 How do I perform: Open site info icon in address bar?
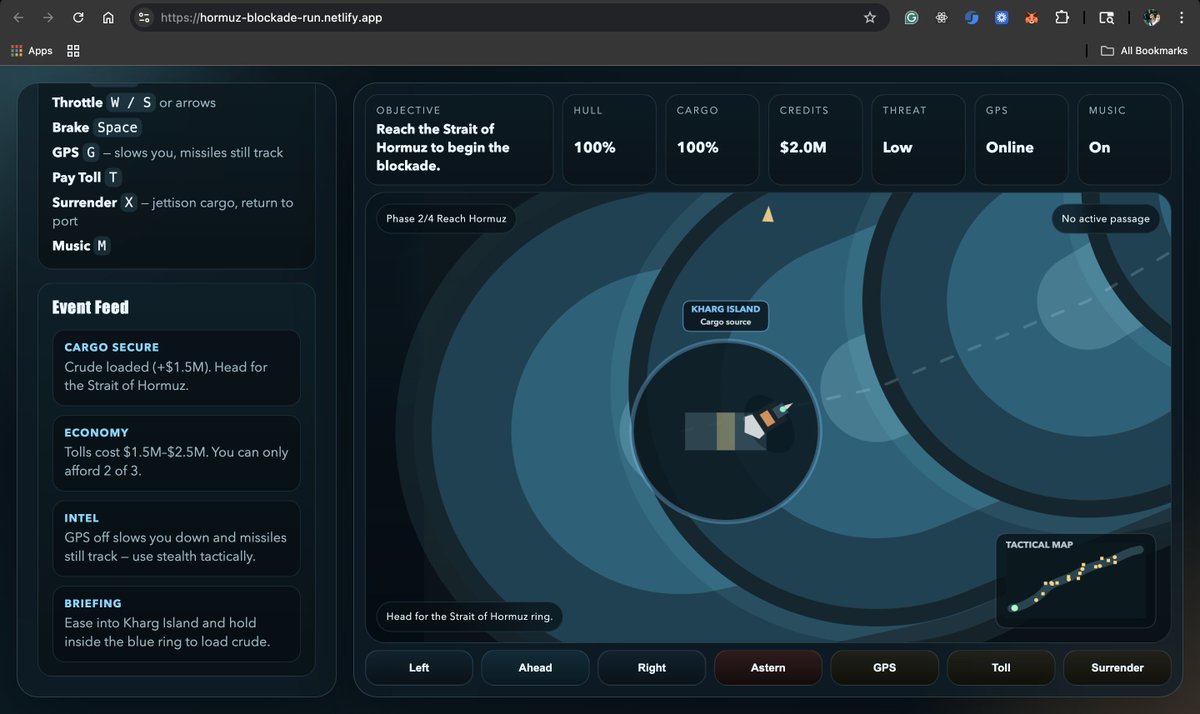144,18
